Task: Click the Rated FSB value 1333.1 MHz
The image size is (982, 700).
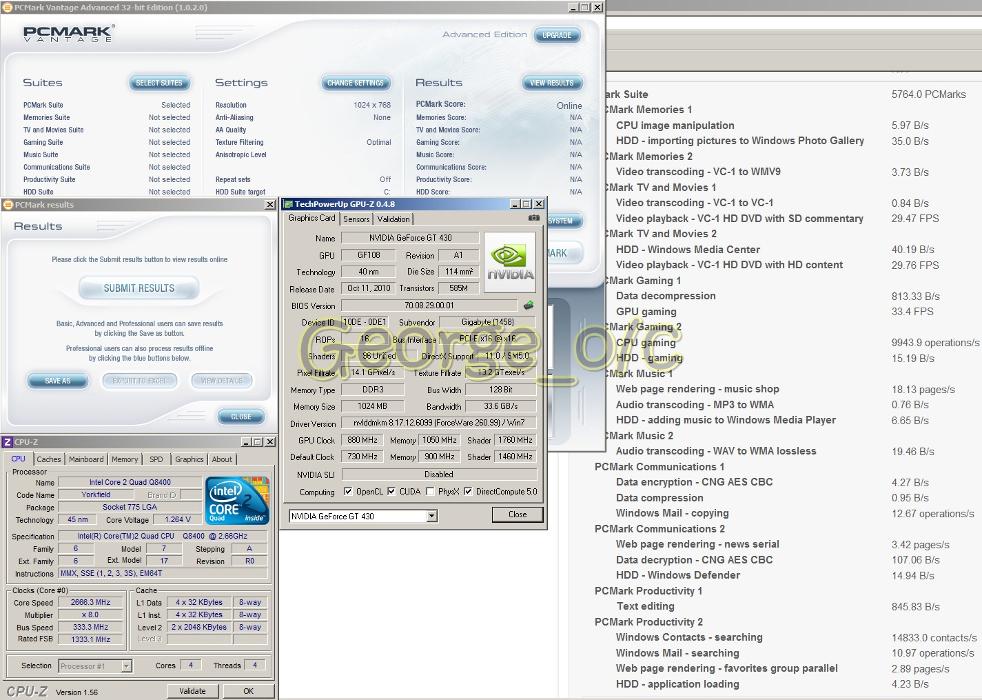Action: pos(91,639)
